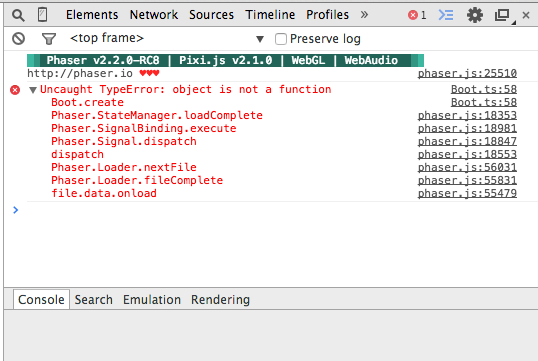Click Phaser.SignalBinding.execute stack frame

tap(144, 129)
